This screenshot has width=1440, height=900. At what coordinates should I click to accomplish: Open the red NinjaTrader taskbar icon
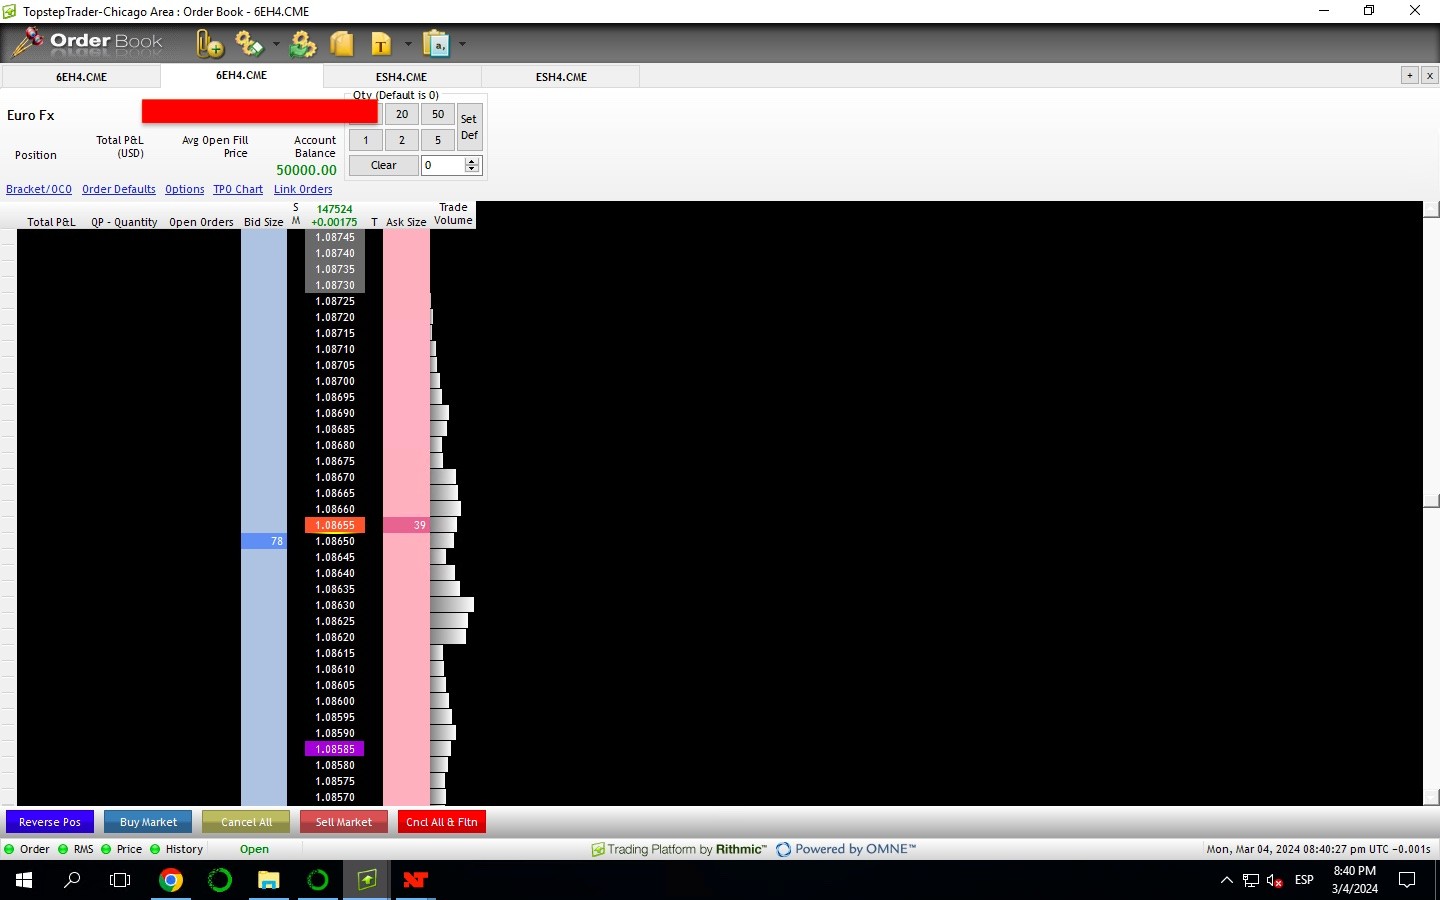coord(415,880)
